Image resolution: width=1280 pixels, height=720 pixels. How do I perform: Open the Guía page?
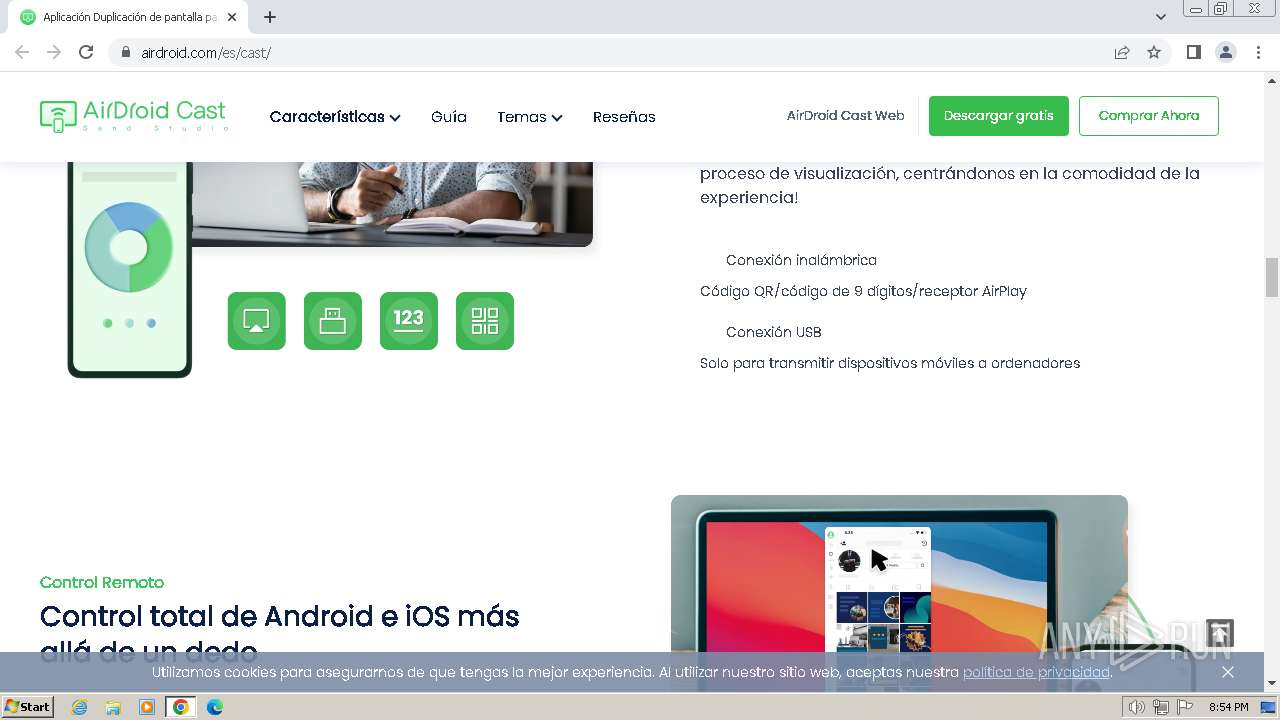[449, 117]
